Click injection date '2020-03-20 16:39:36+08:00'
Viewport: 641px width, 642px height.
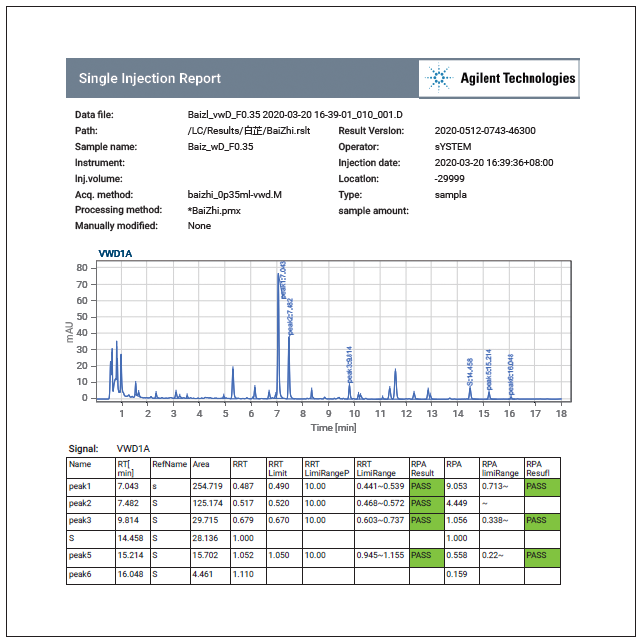(x=494, y=163)
